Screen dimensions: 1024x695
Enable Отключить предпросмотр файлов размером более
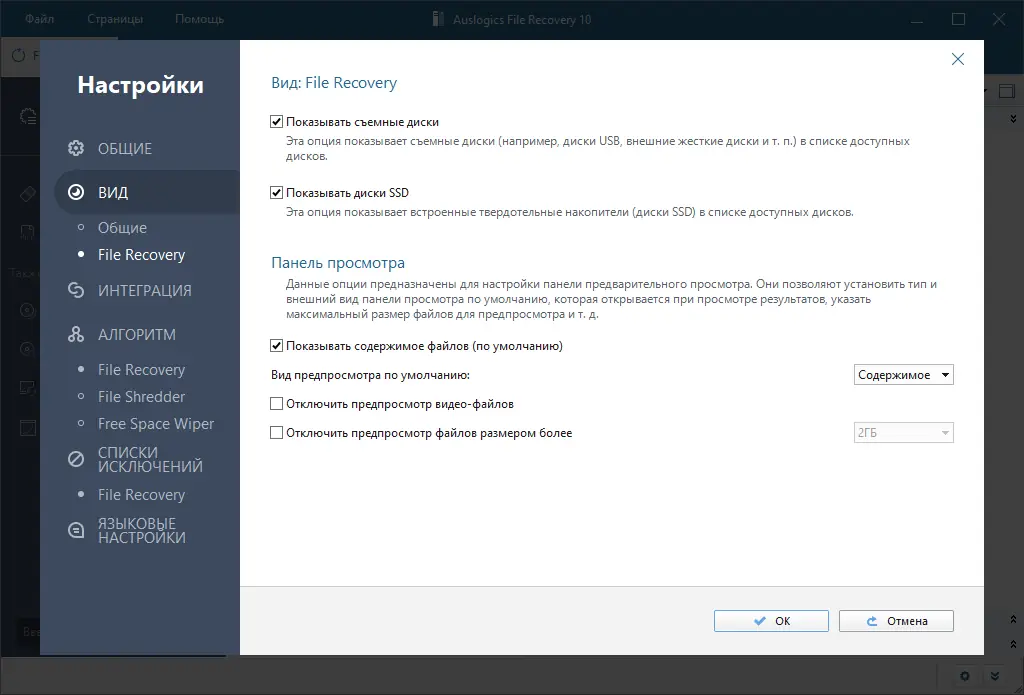[x=276, y=432]
